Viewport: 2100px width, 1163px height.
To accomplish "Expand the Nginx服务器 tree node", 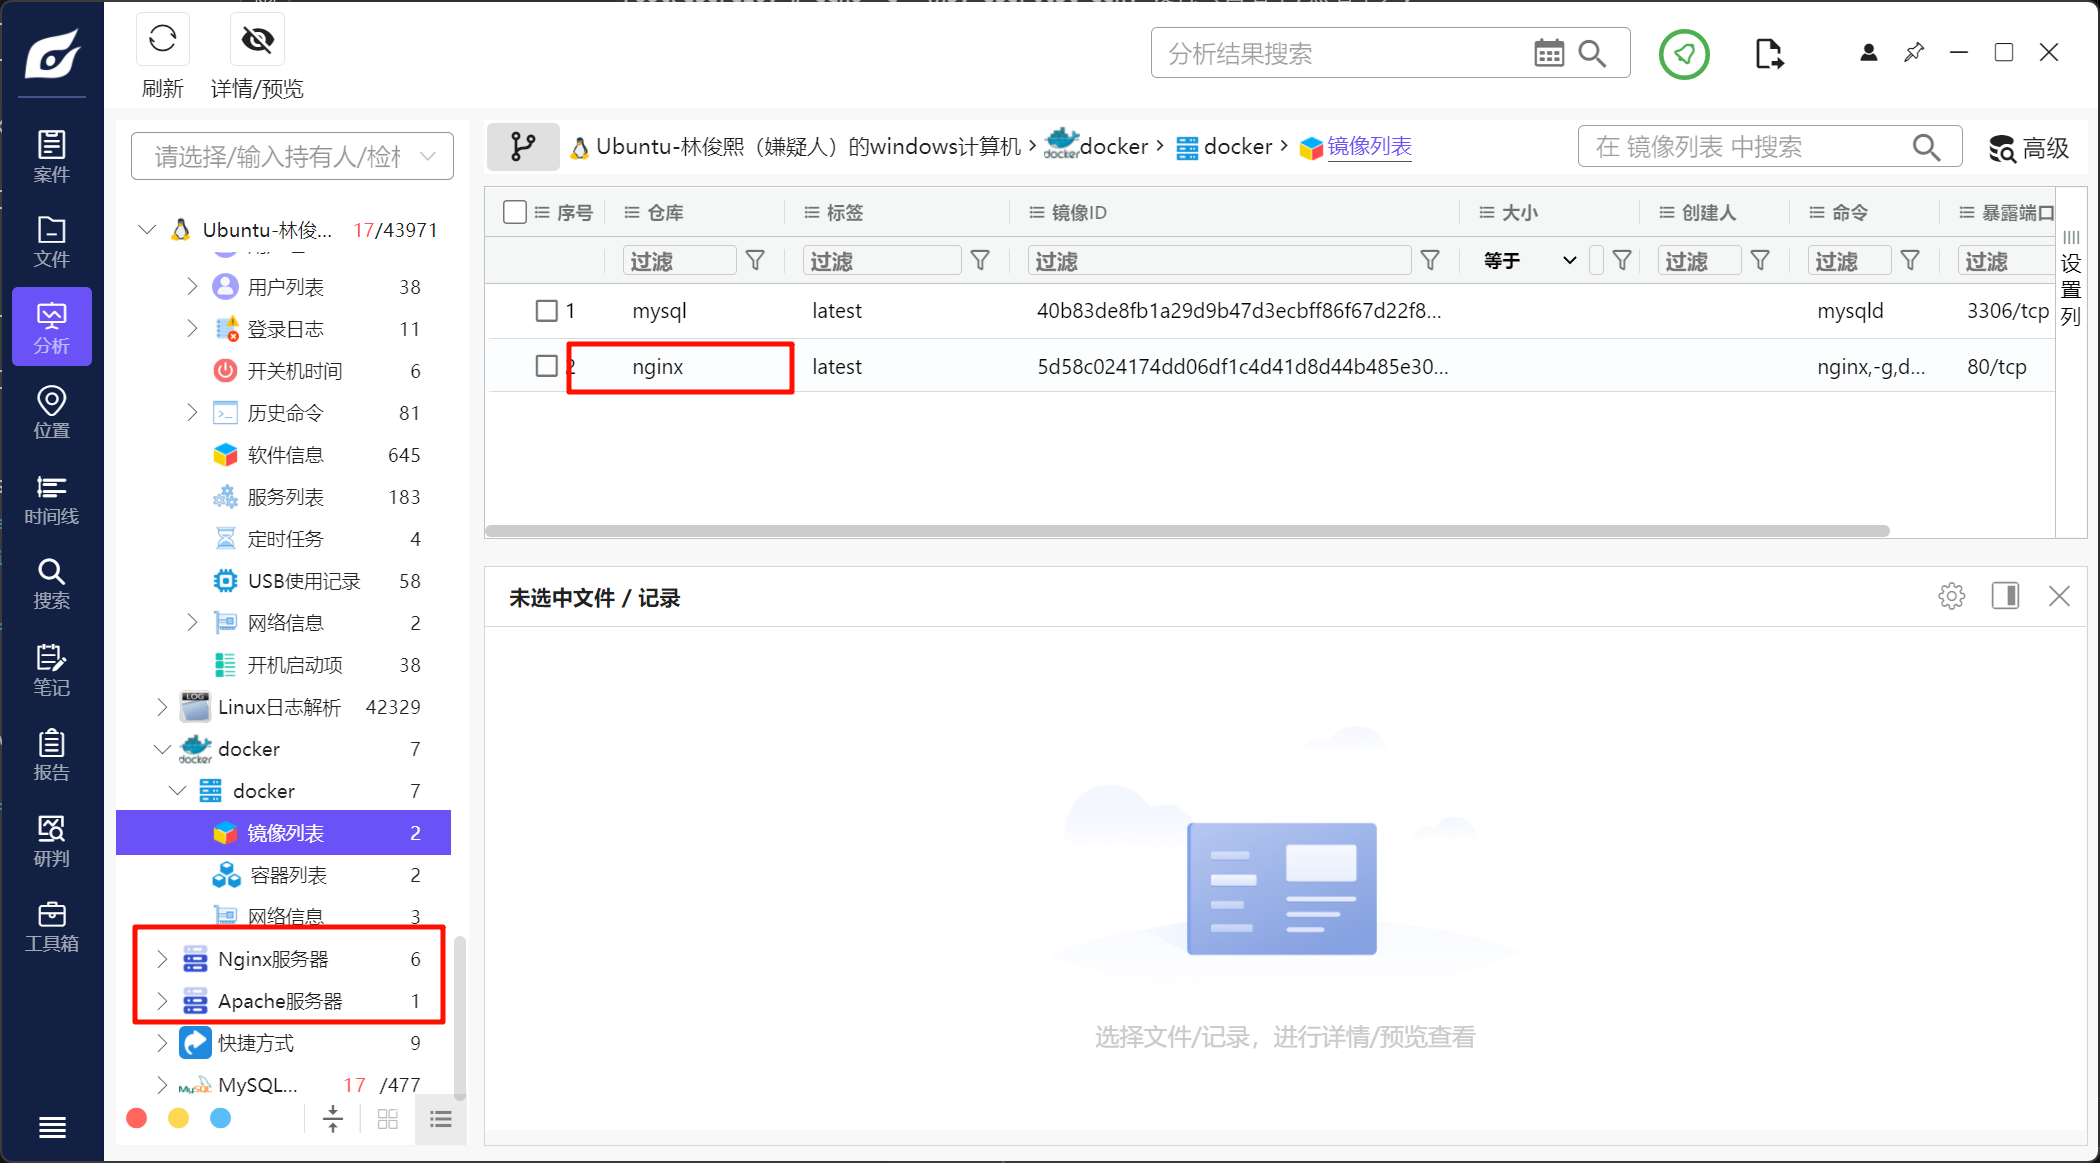I will coord(162,959).
